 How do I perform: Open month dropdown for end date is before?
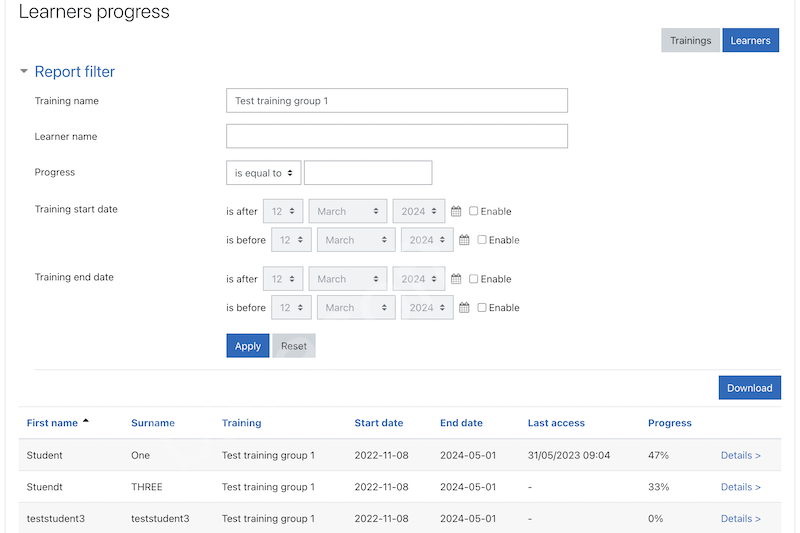point(356,308)
